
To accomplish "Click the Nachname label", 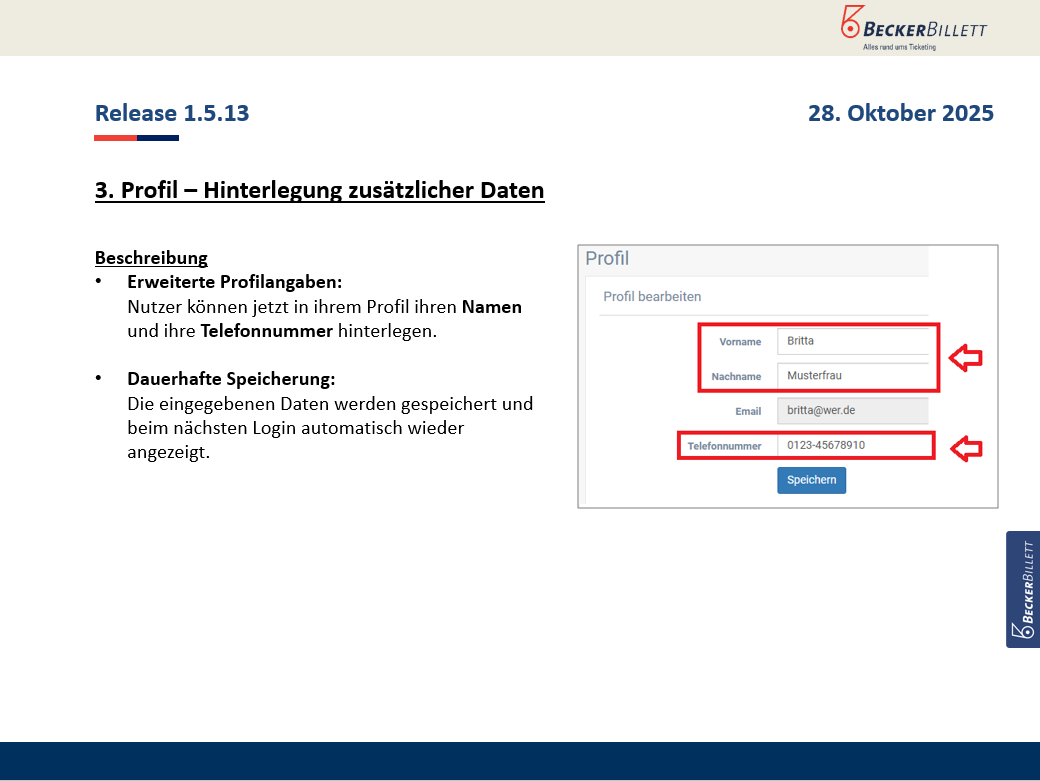I will pos(737,377).
